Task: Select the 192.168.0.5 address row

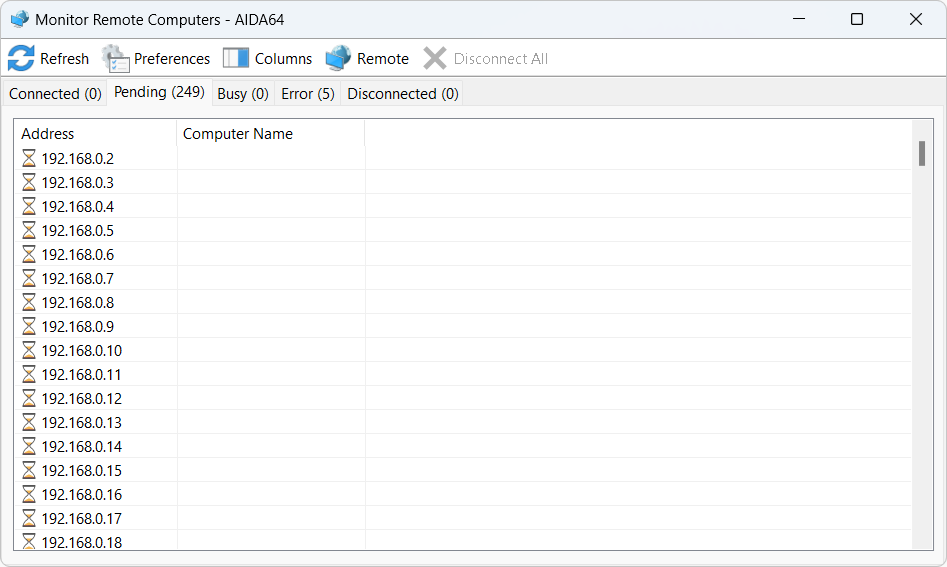Action: pos(78,230)
